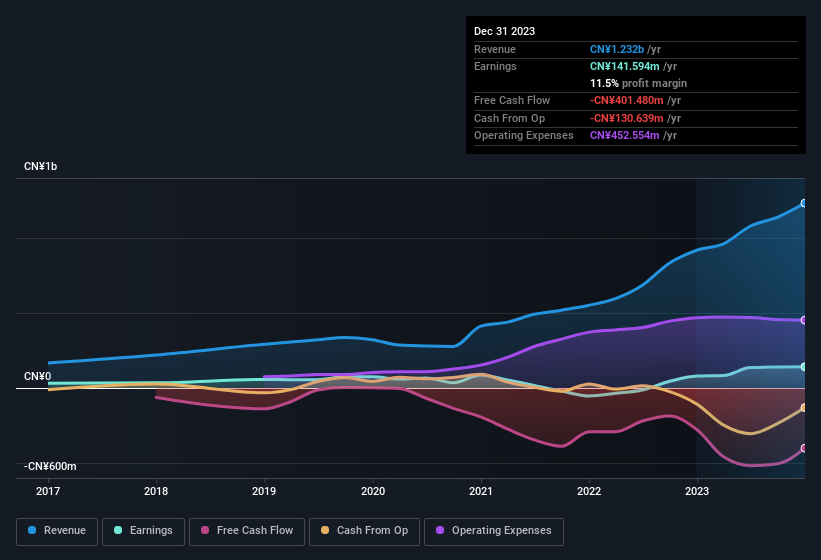The width and height of the screenshot is (821, 560).
Task: Click the 11.5% profit margin text
Action: coord(638,83)
